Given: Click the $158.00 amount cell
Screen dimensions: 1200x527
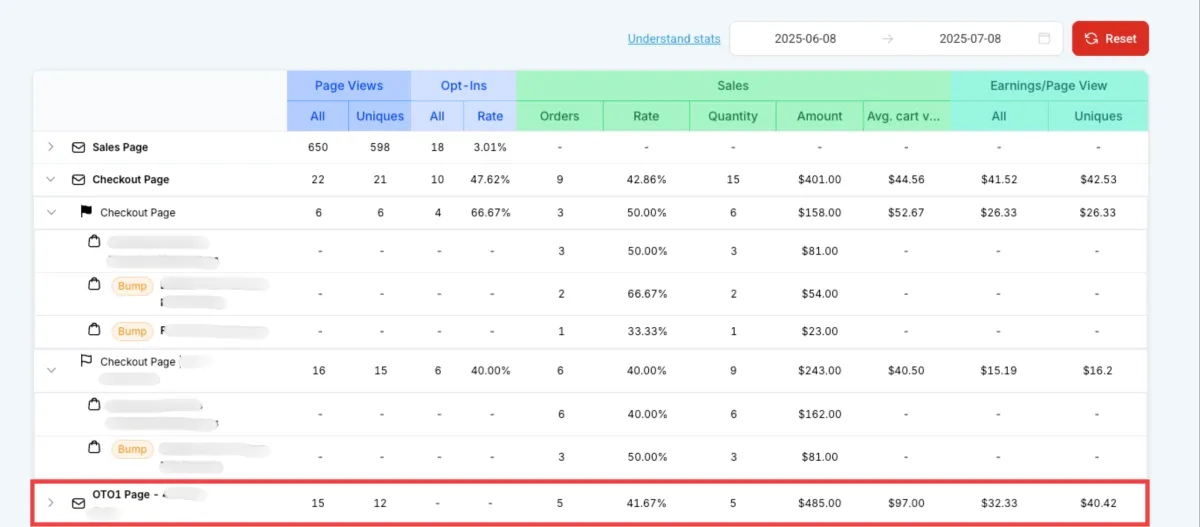Looking at the screenshot, I should pyautogui.click(x=820, y=212).
